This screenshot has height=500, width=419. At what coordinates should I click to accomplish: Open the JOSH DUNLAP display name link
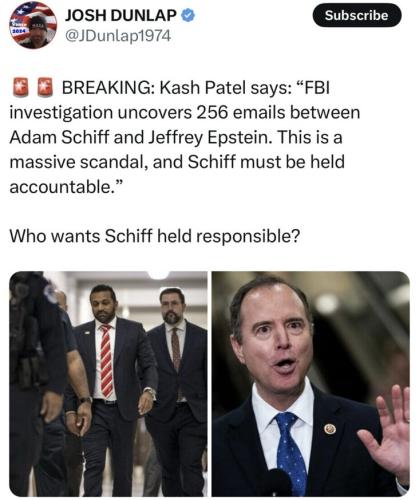(121, 15)
